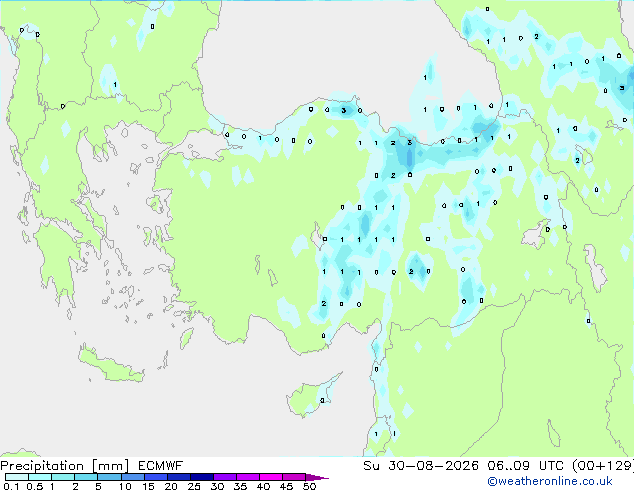Click the palest cyan 0.1 mm swatch
Image resolution: width=634 pixels, height=490 pixels.
(x=17, y=477)
